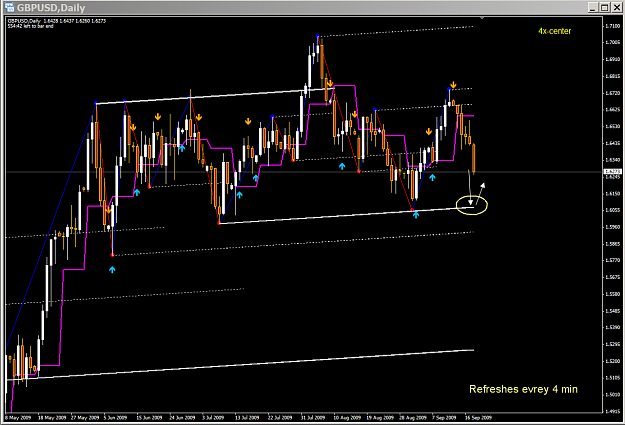
Task: Click the 3 Jul 2009 date label
Action: (x=213, y=418)
